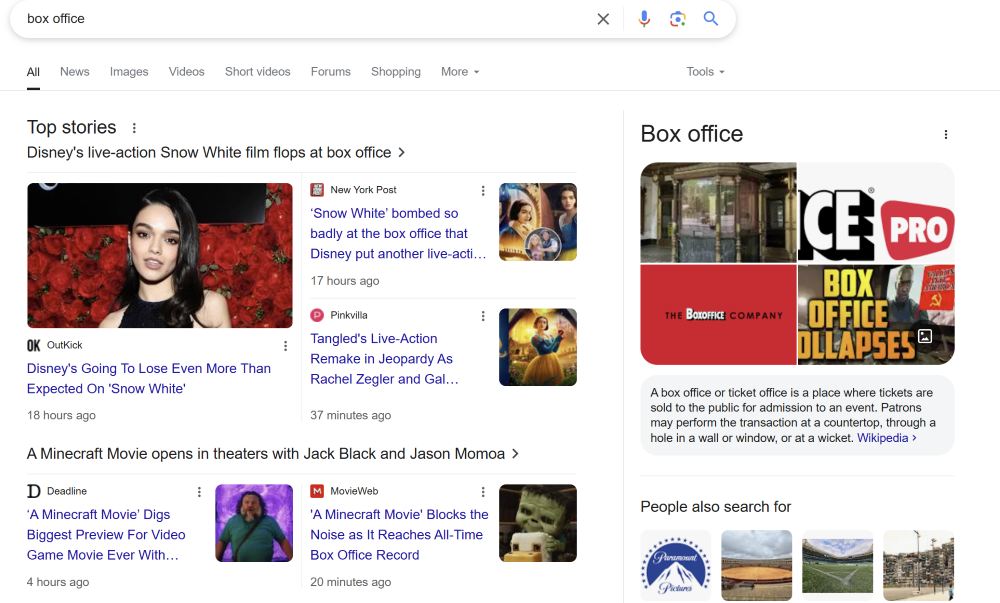Clear the search box with the X icon
The height and width of the screenshot is (603, 1000).
[x=603, y=19]
